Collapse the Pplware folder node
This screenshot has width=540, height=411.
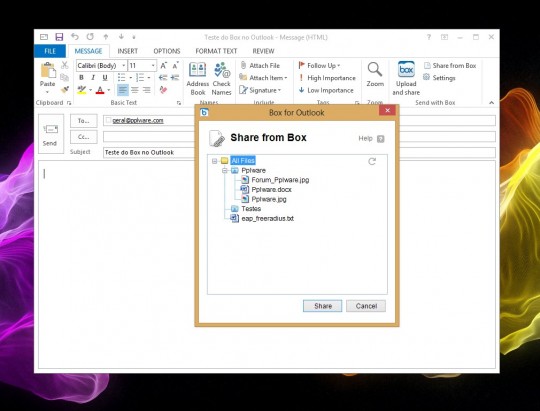[x=225, y=171]
